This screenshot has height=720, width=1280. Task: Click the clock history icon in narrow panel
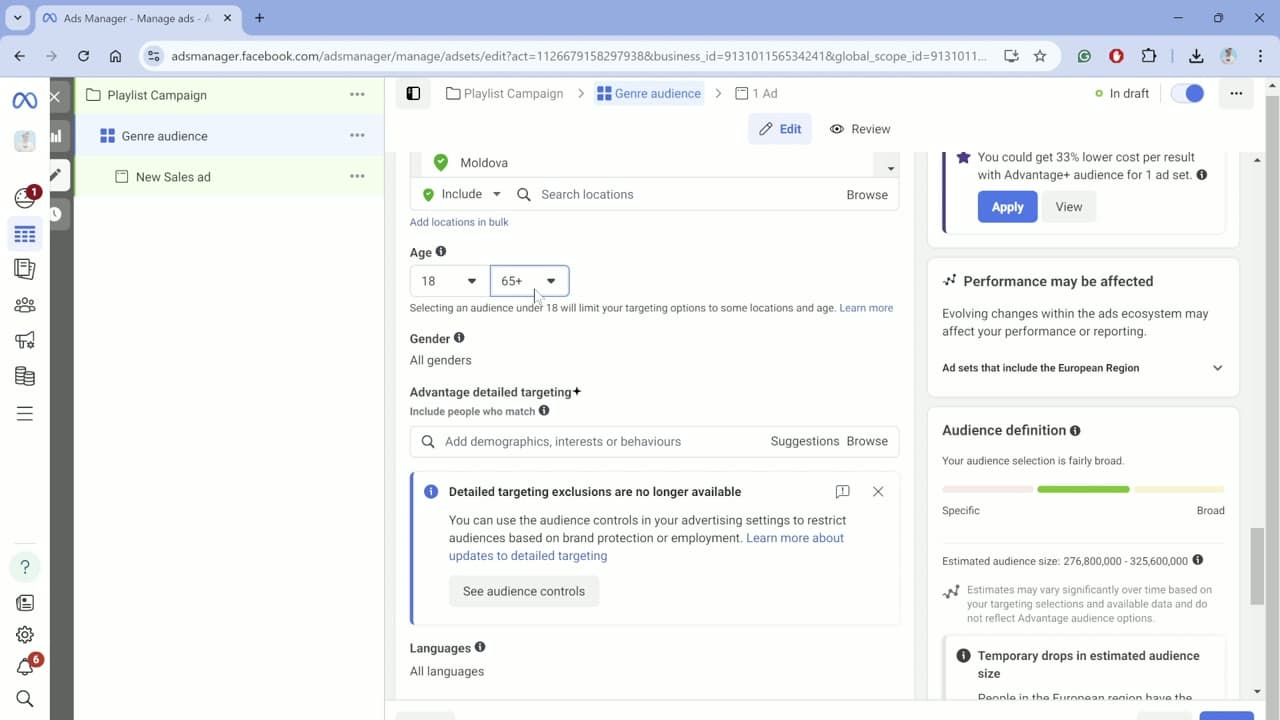(56, 214)
